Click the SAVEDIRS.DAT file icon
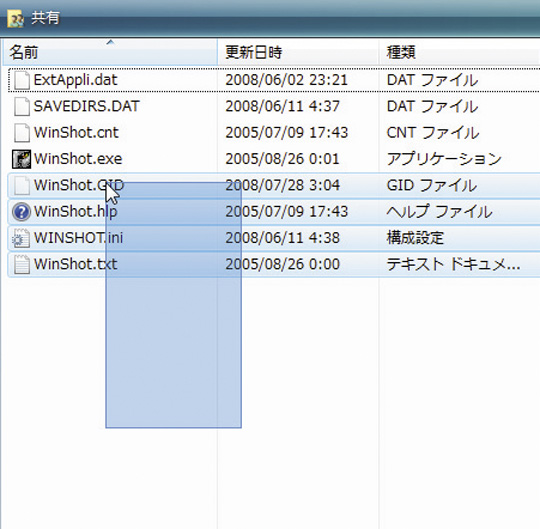540x529 pixels. coord(22,106)
